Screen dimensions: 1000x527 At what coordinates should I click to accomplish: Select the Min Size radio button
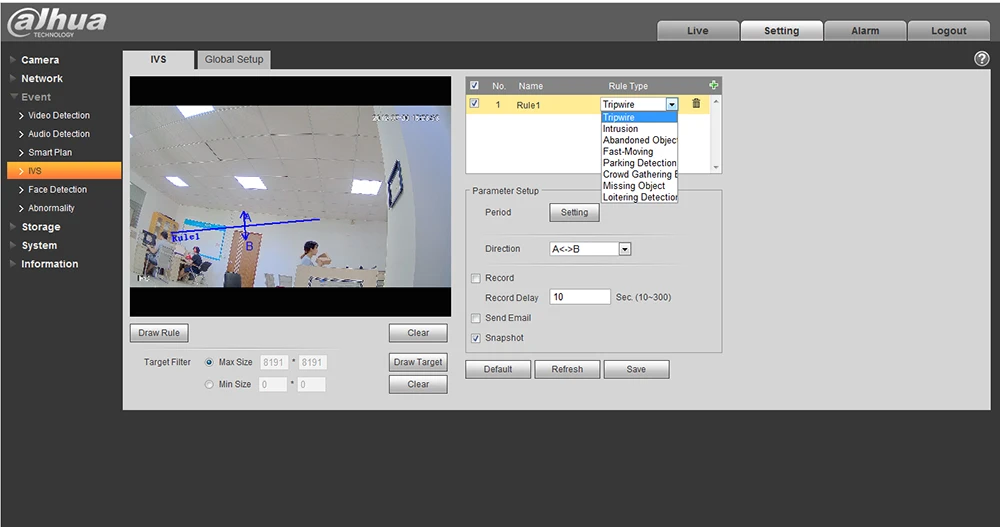coord(209,385)
